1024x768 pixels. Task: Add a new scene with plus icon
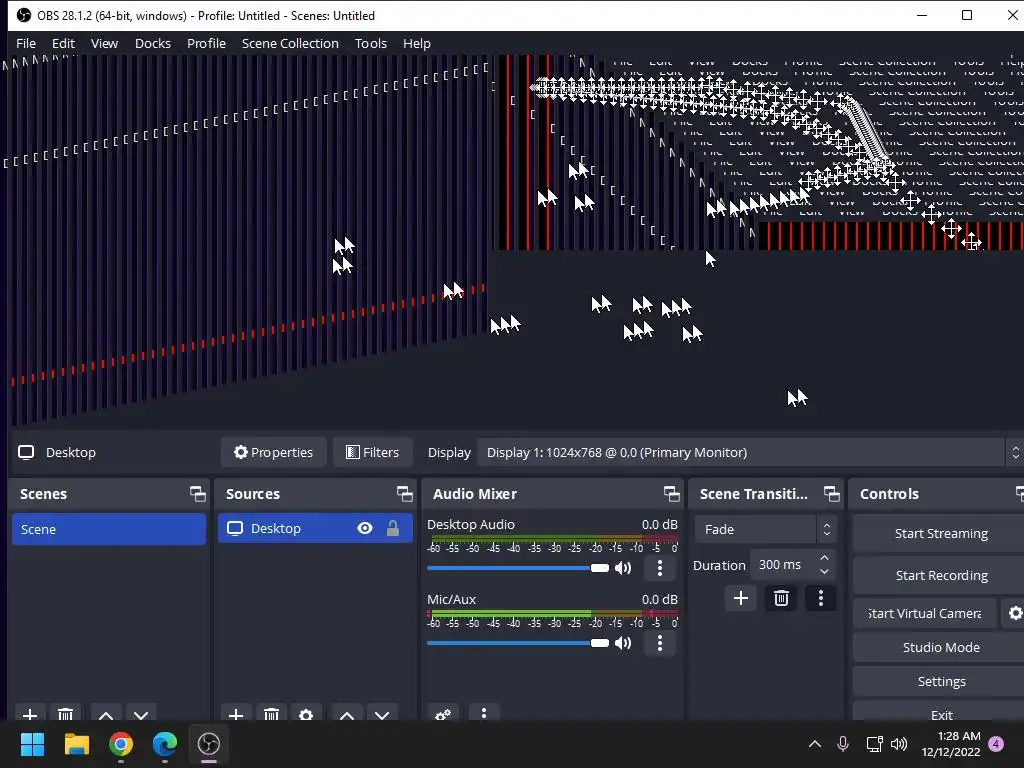29,714
